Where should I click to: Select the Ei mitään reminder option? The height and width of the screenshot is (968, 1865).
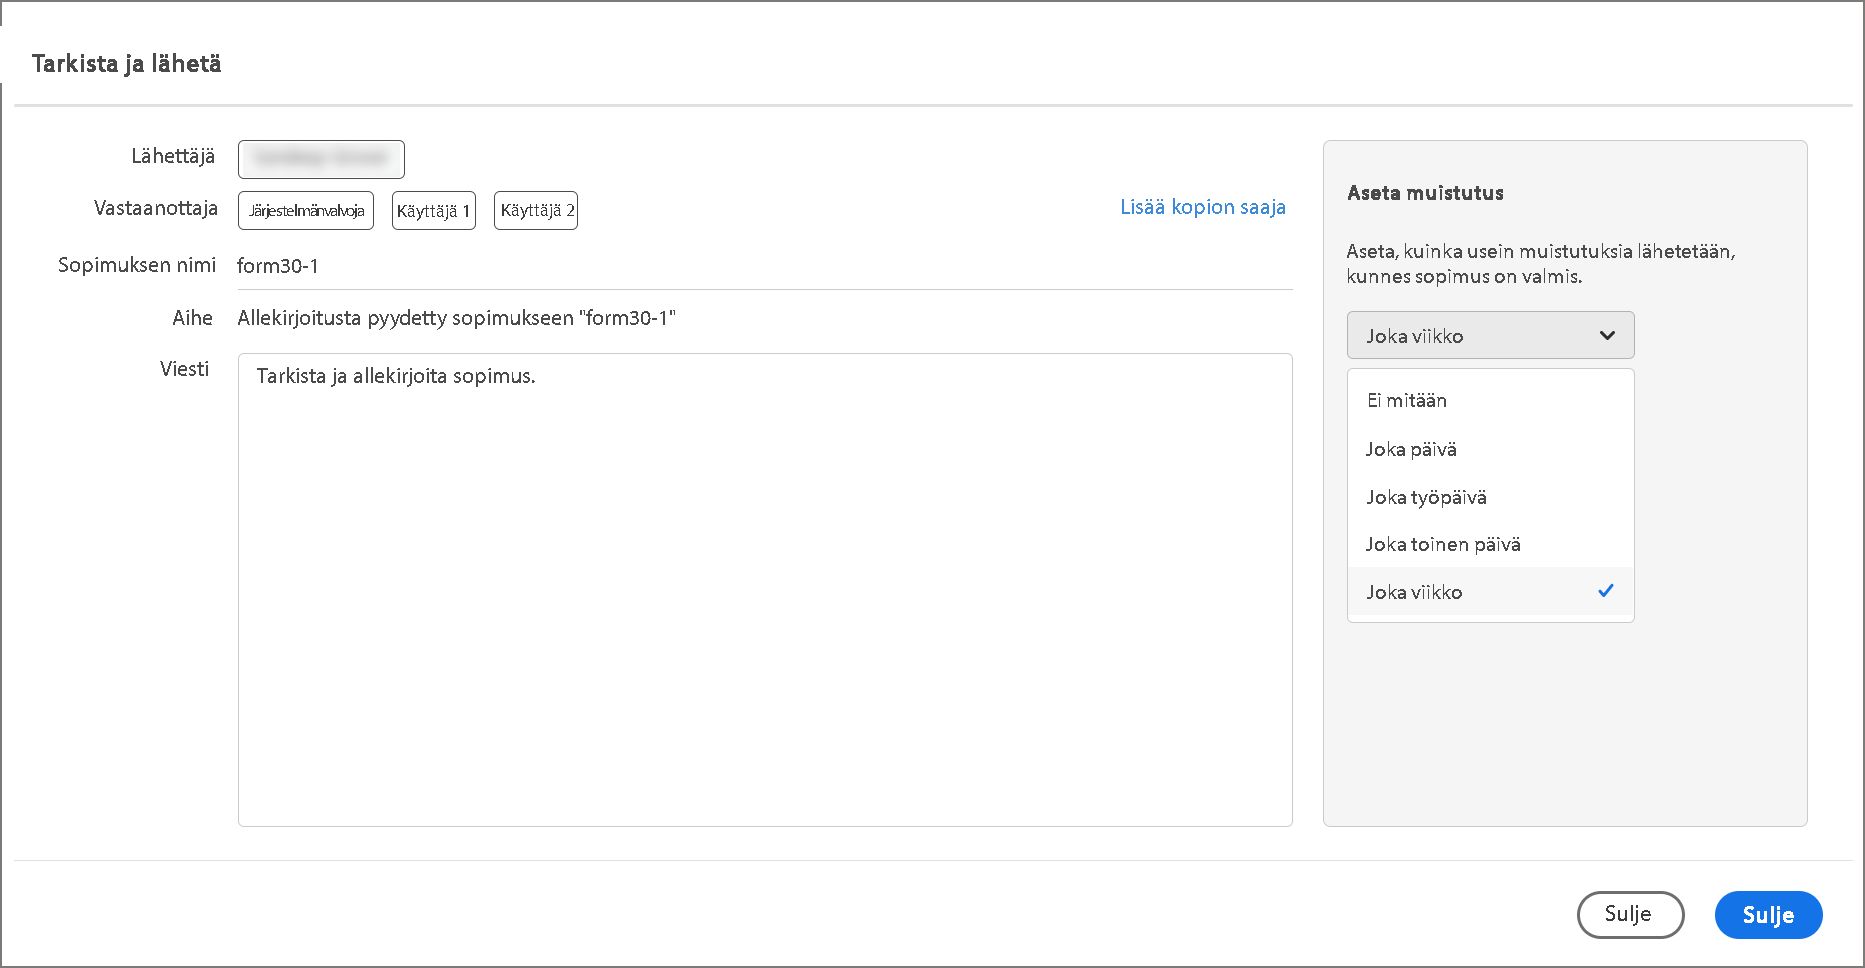[x=1407, y=400]
